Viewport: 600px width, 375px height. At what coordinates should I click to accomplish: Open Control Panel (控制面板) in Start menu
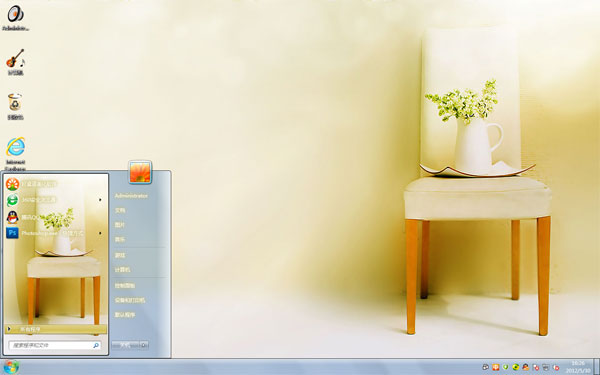pos(125,285)
